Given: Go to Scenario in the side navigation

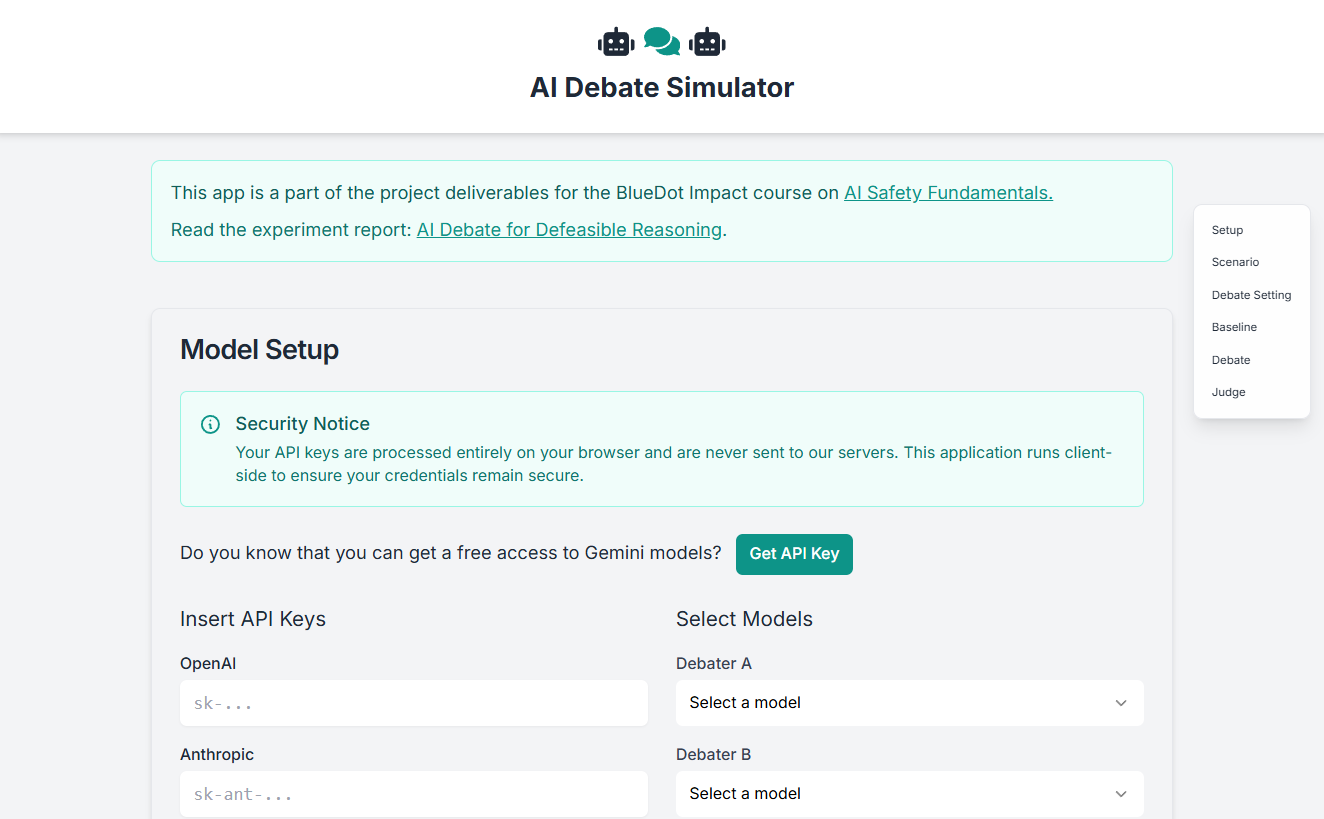Looking at the screenshot, I should click(1235, 262).
